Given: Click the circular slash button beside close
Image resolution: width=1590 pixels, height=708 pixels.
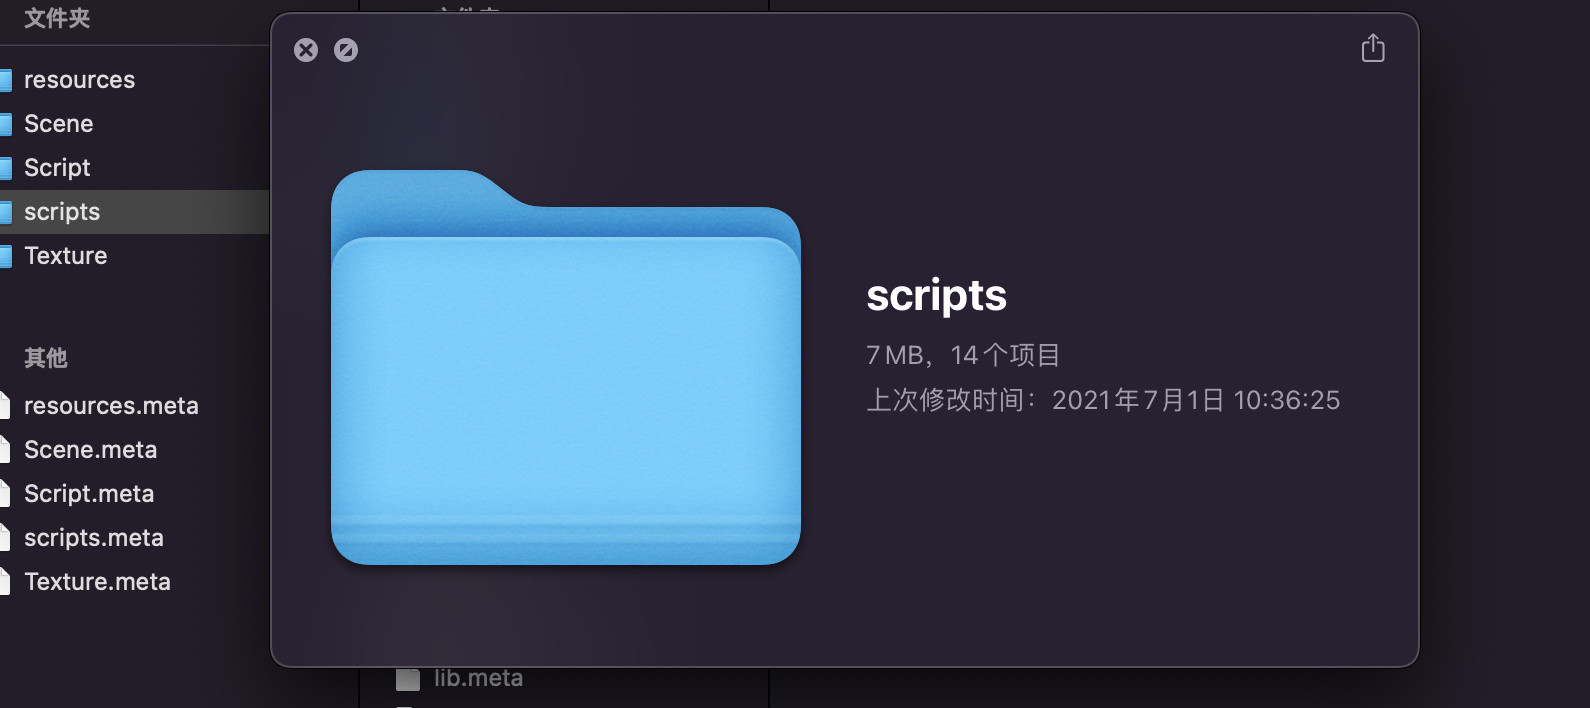Looking at the screenshot, I should (x=346, y=50).
